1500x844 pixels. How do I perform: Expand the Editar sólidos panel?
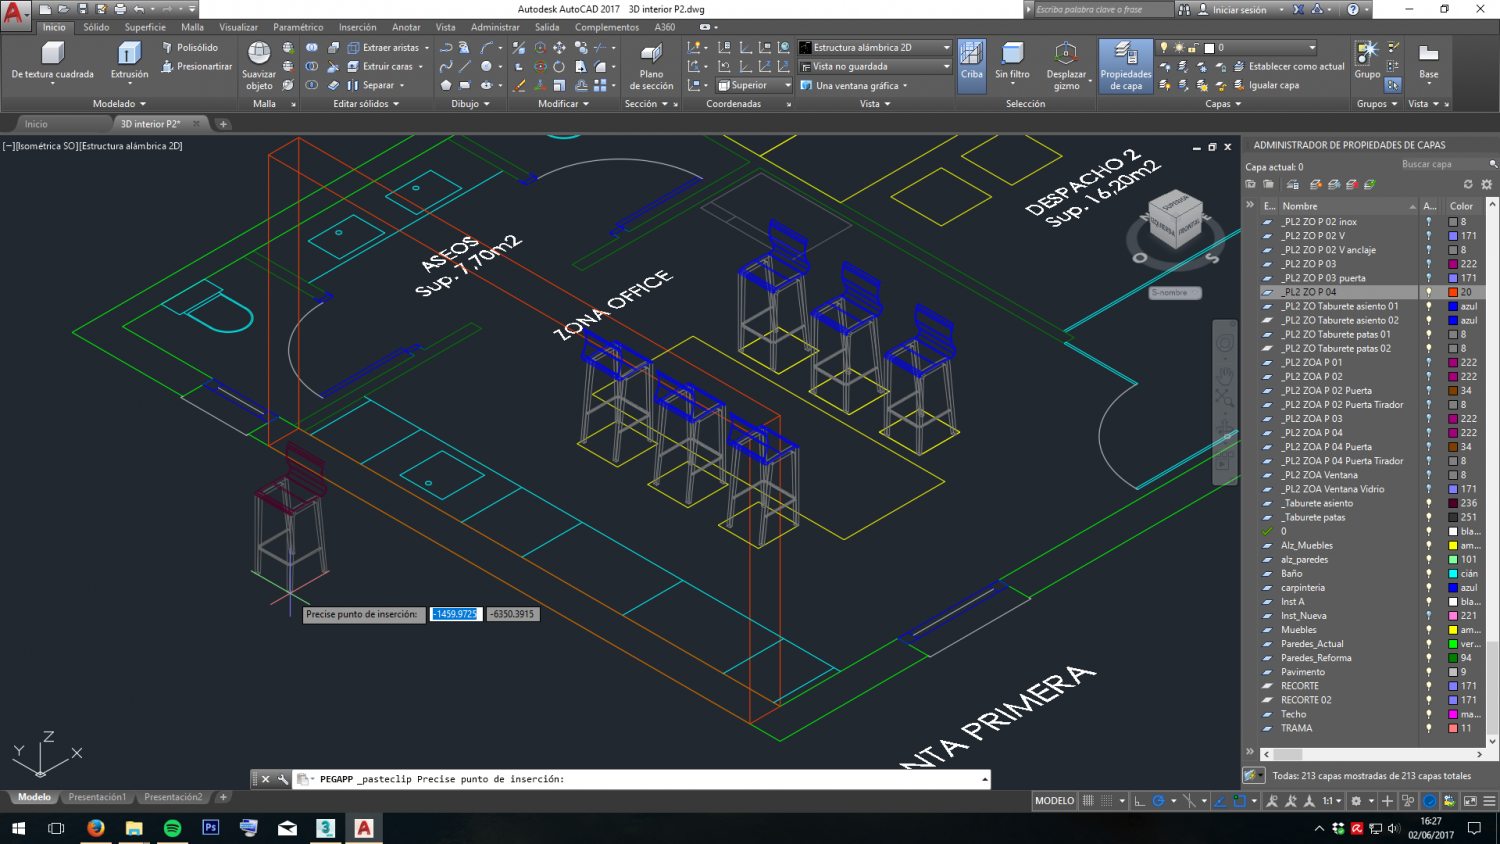[366, 104]
